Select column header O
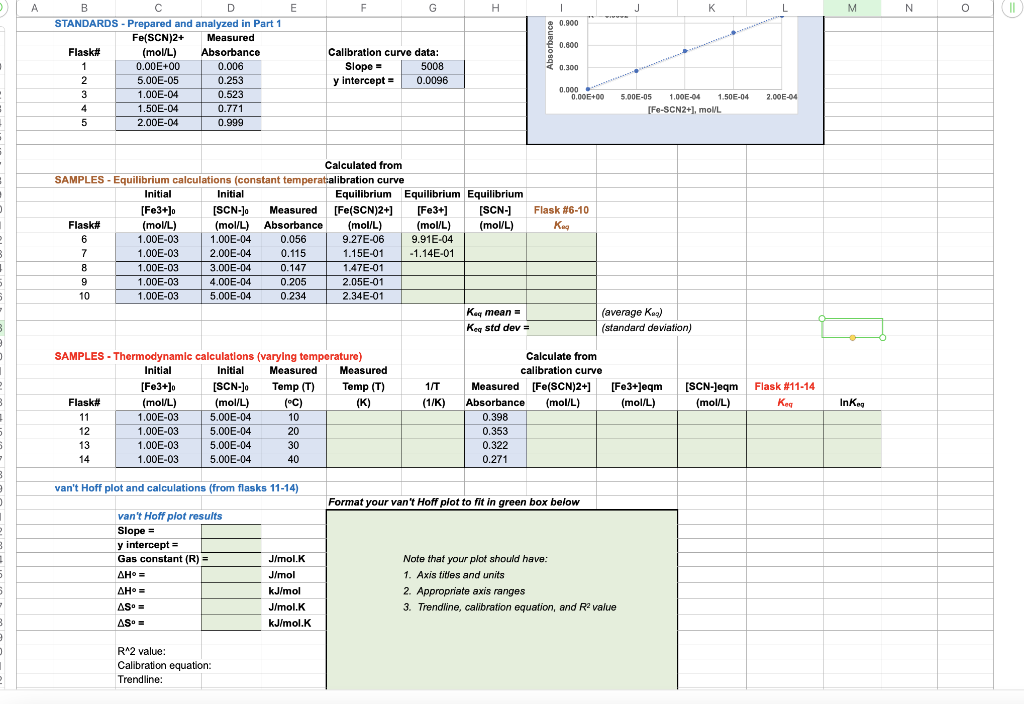 pyautogui.click(x=965, y=8)
